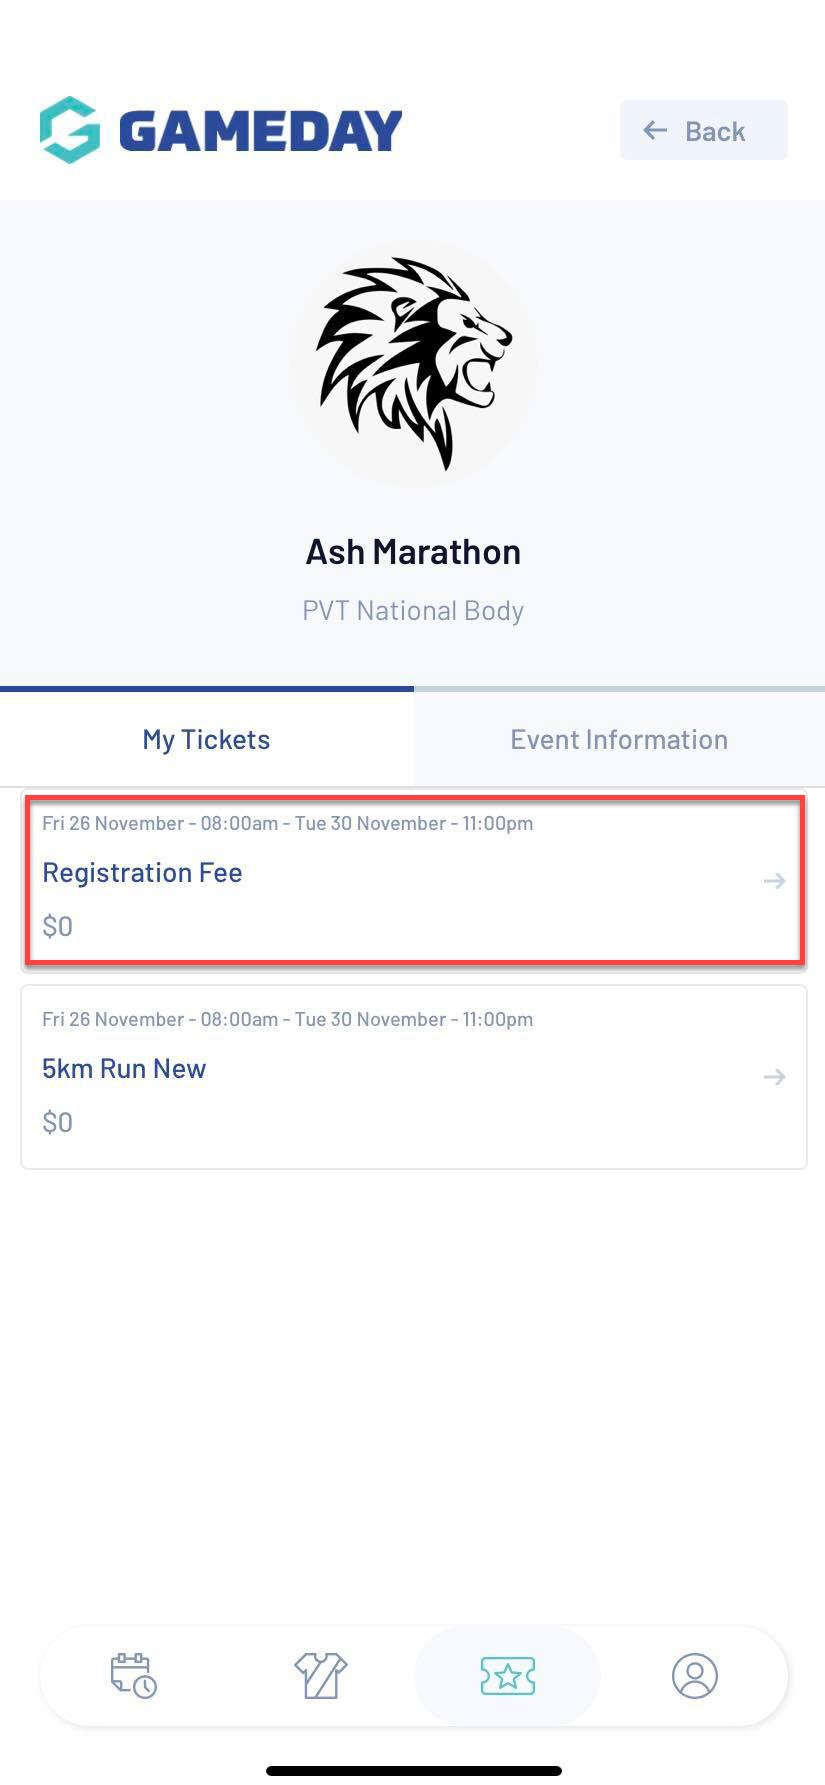
Task: Open the 5km Run New ticket title
Action: (124, 1069)
